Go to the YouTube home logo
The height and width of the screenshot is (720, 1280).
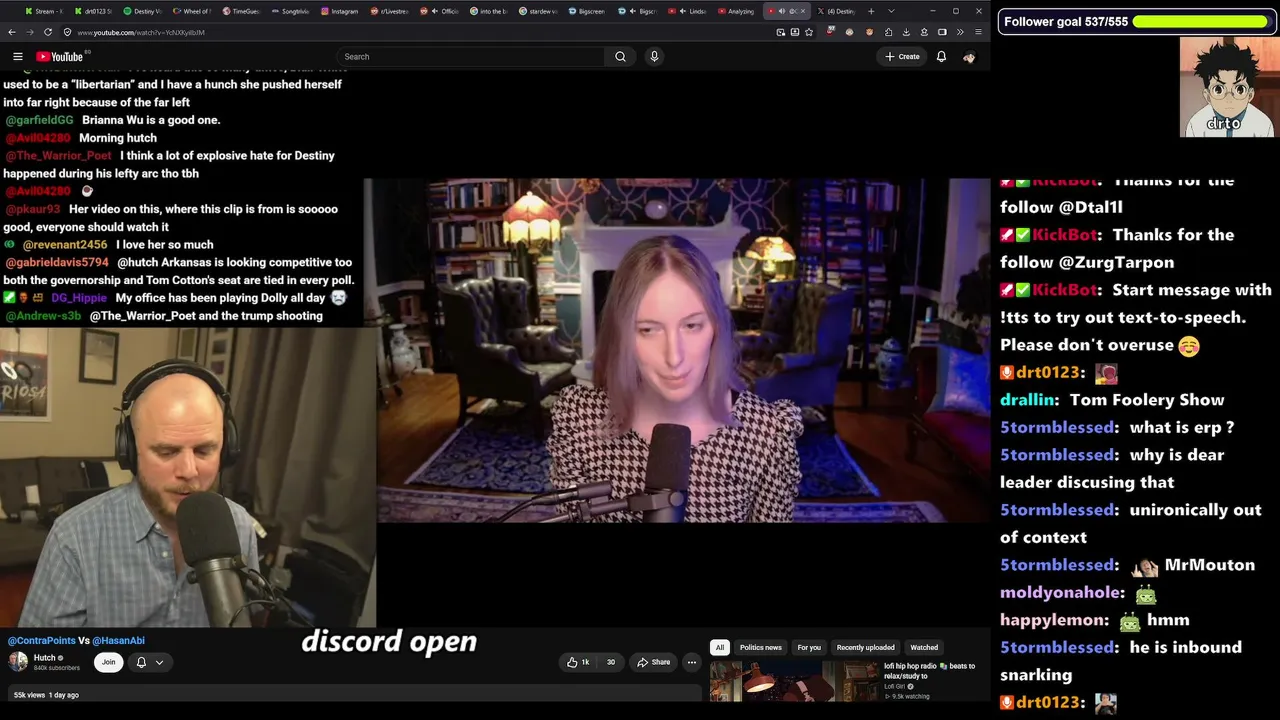point(60,57)
